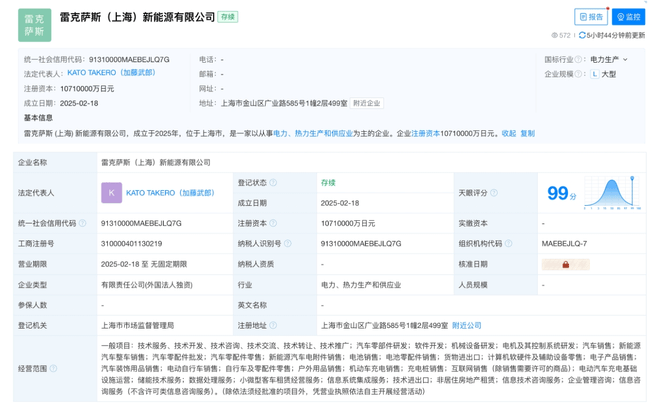Click 附近企业 button beside header address
The height and width of the screenshot is (403, 660).
(x=367, y=103)
